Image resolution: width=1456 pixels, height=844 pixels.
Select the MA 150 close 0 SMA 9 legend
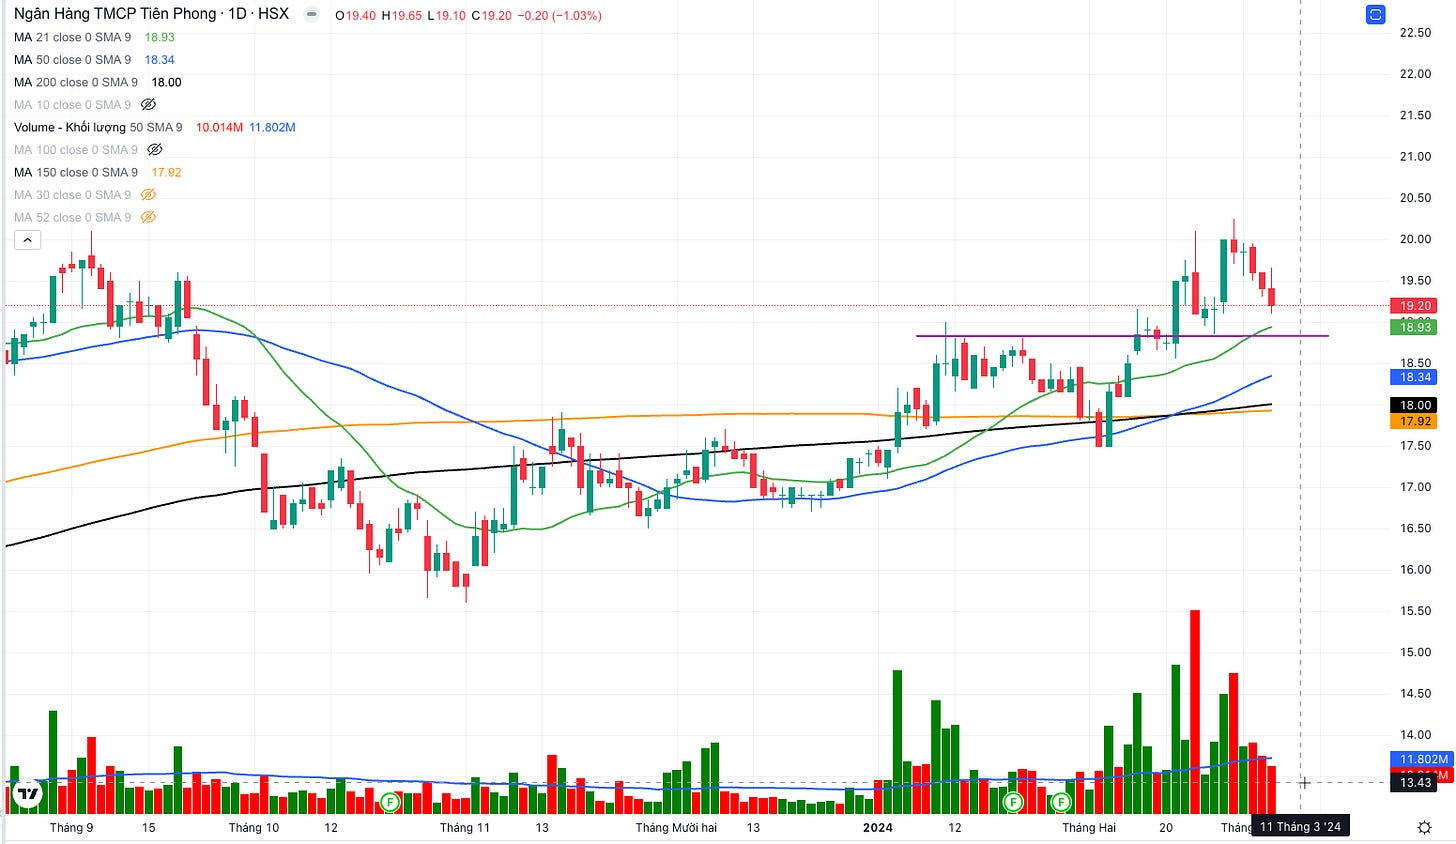pyautogui.click(x=76, y=172)
